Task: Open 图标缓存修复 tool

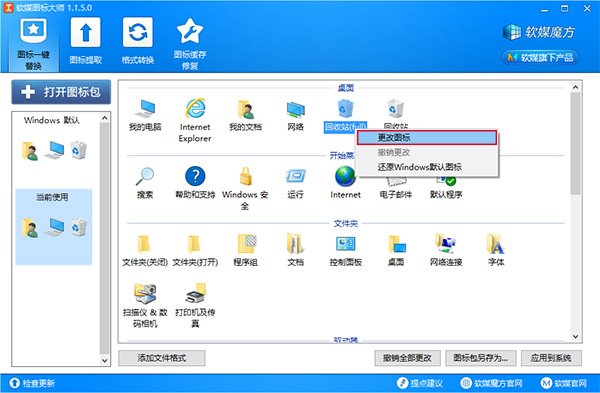Action: 190,44
